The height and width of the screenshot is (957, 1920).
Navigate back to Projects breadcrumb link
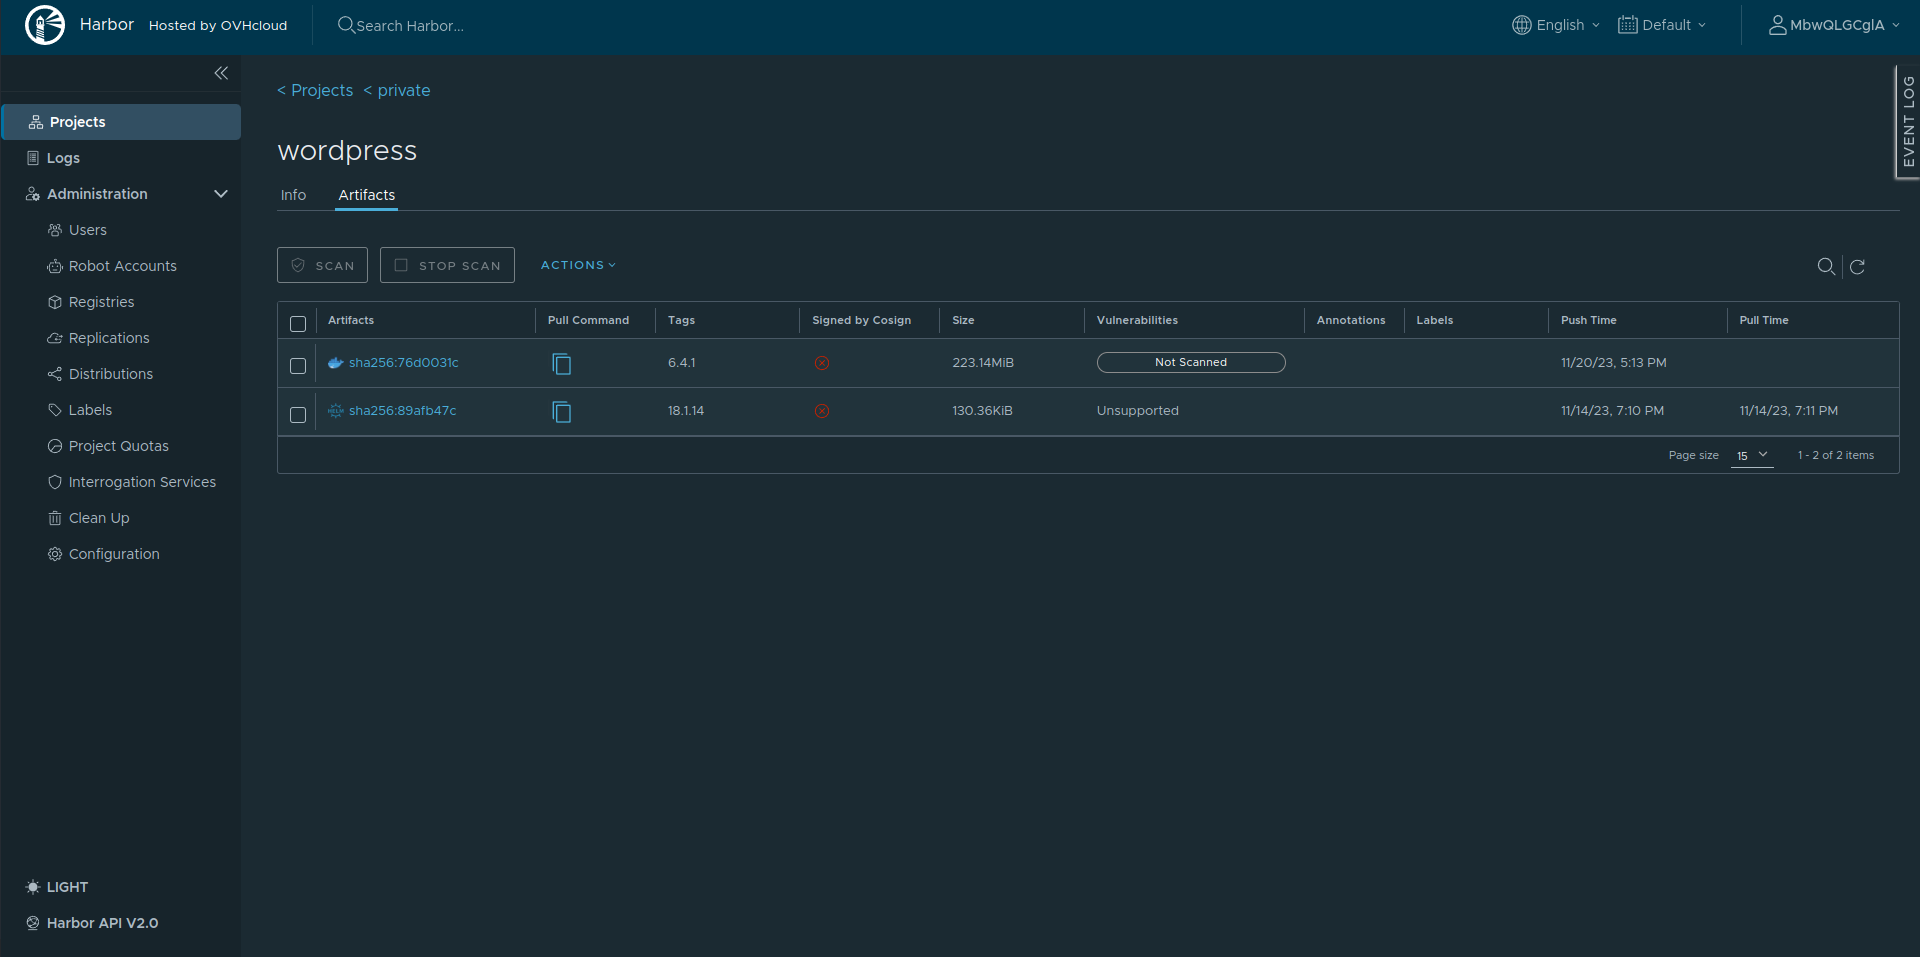click(x=315, y=90)
